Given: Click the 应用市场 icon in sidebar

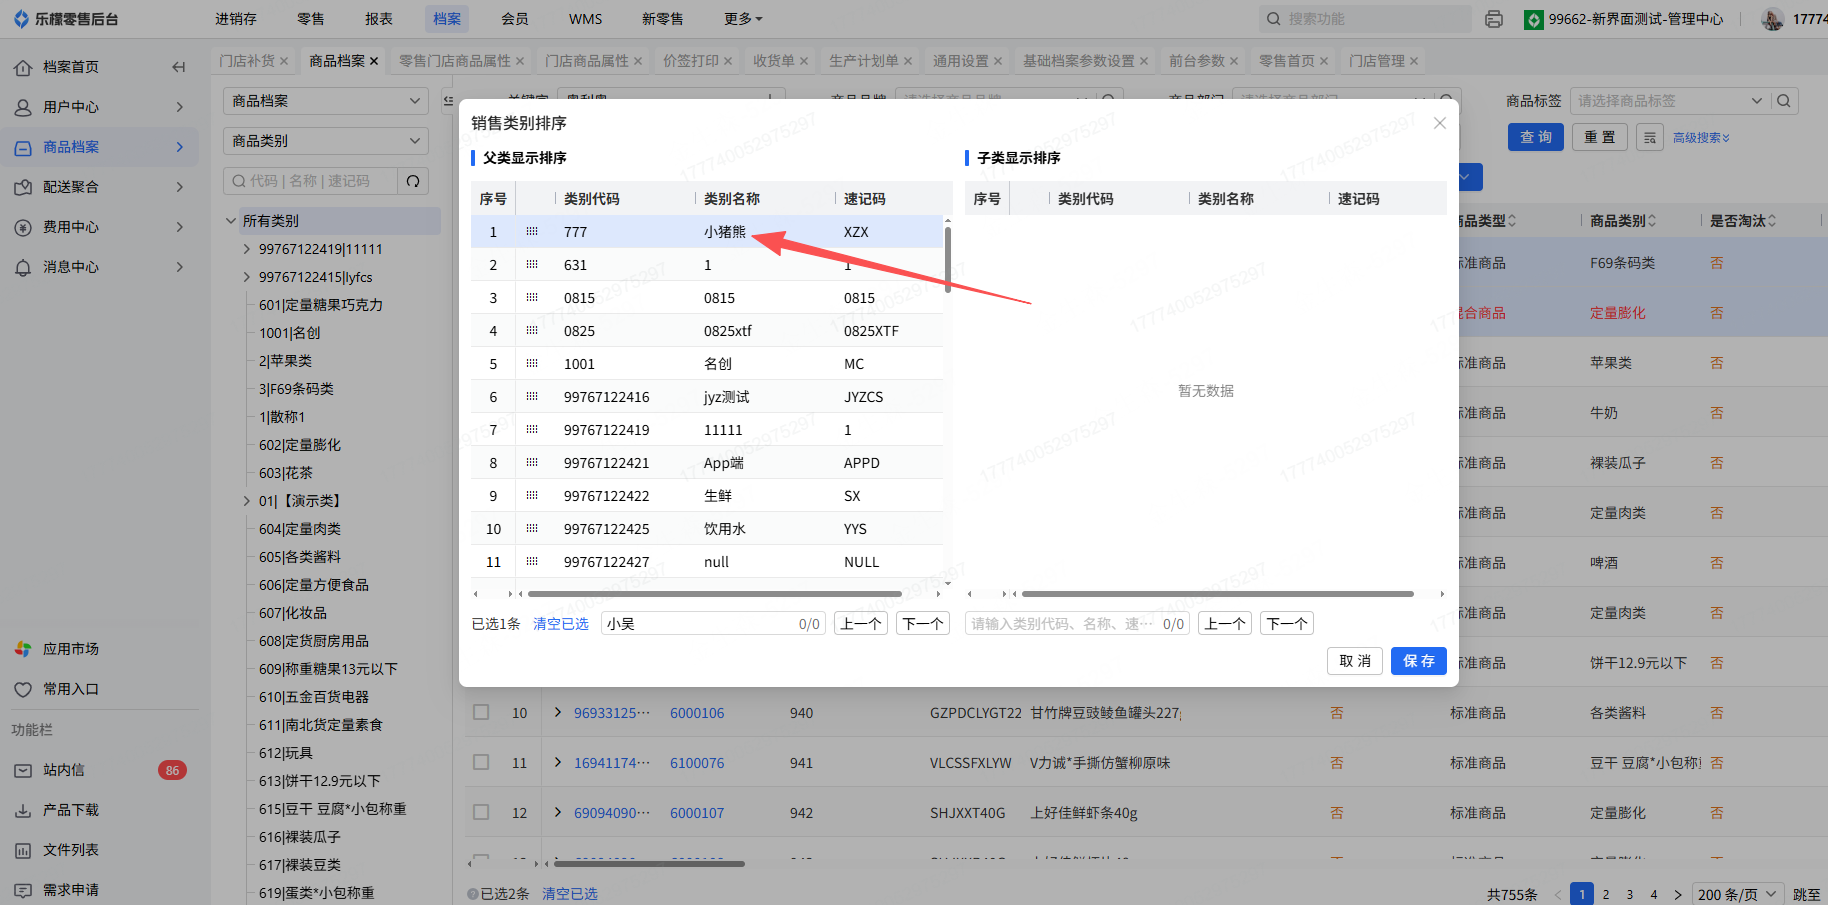Looking at the screenshot, I should tap(23, 649).
